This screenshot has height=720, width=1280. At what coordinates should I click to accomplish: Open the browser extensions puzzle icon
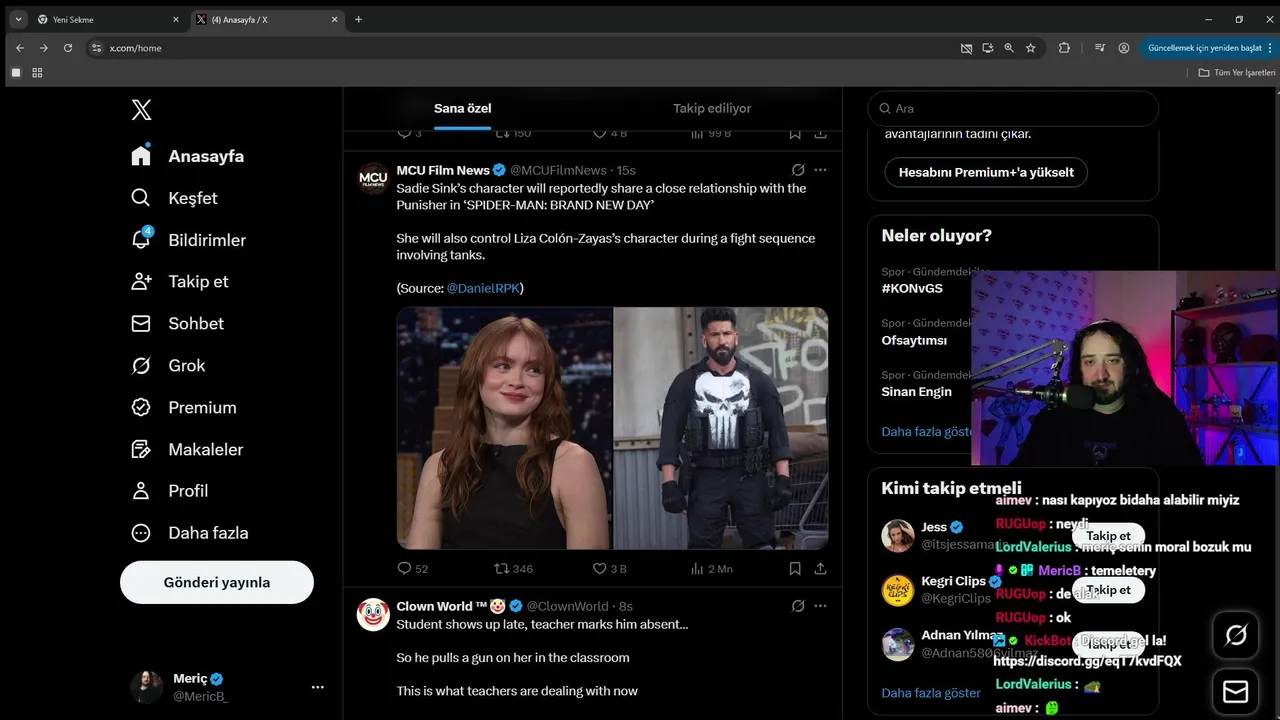coord(1064,48)
